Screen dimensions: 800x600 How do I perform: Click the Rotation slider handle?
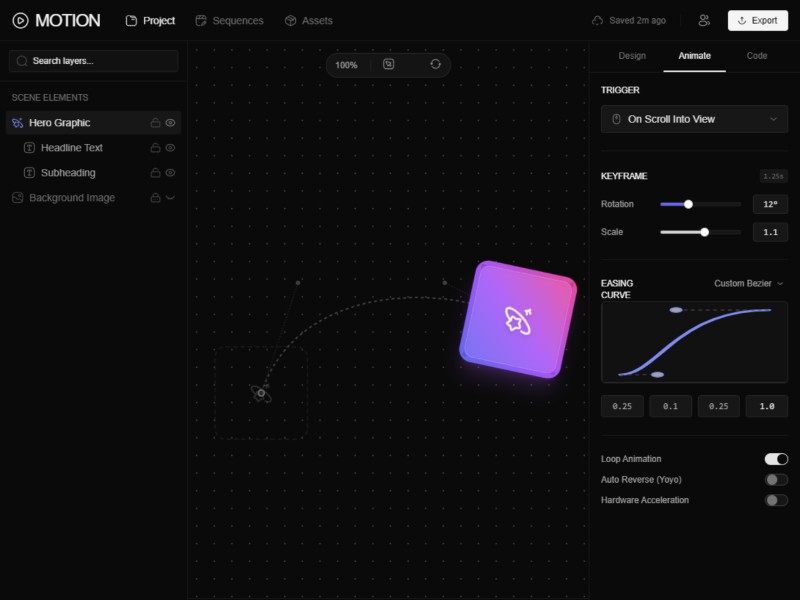688,204
